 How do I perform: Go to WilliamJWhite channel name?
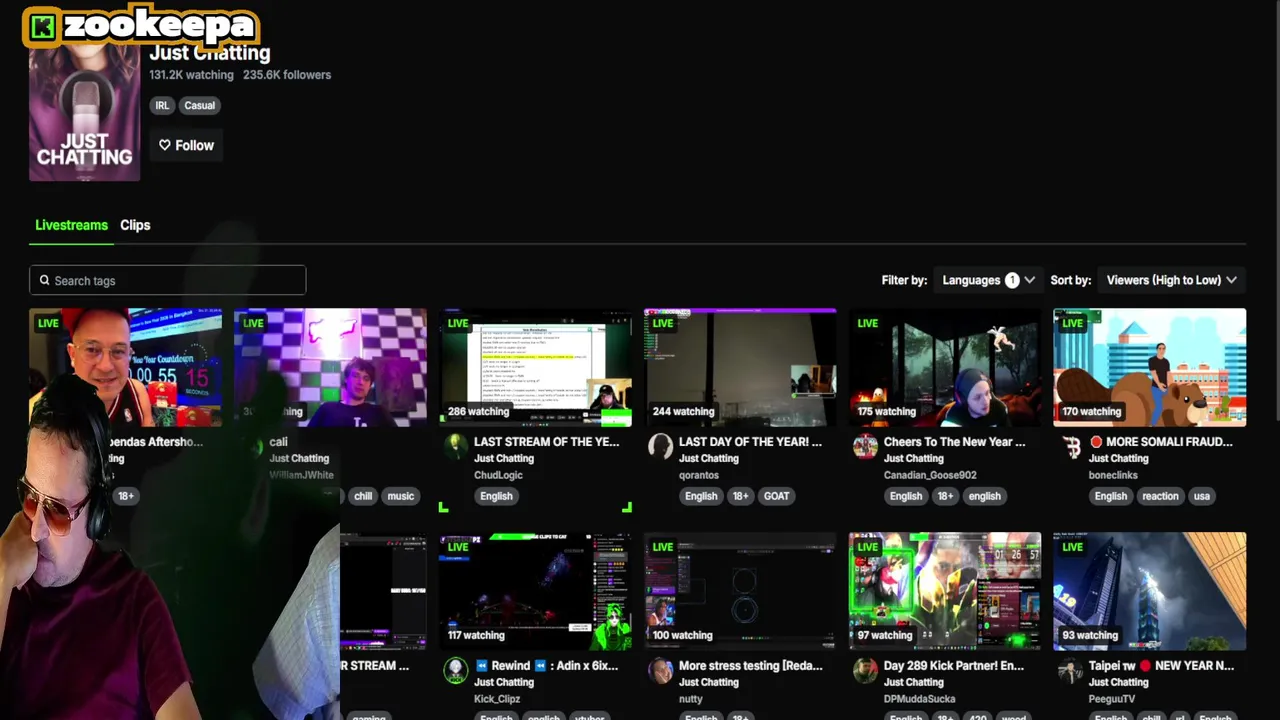click(301, 475)
